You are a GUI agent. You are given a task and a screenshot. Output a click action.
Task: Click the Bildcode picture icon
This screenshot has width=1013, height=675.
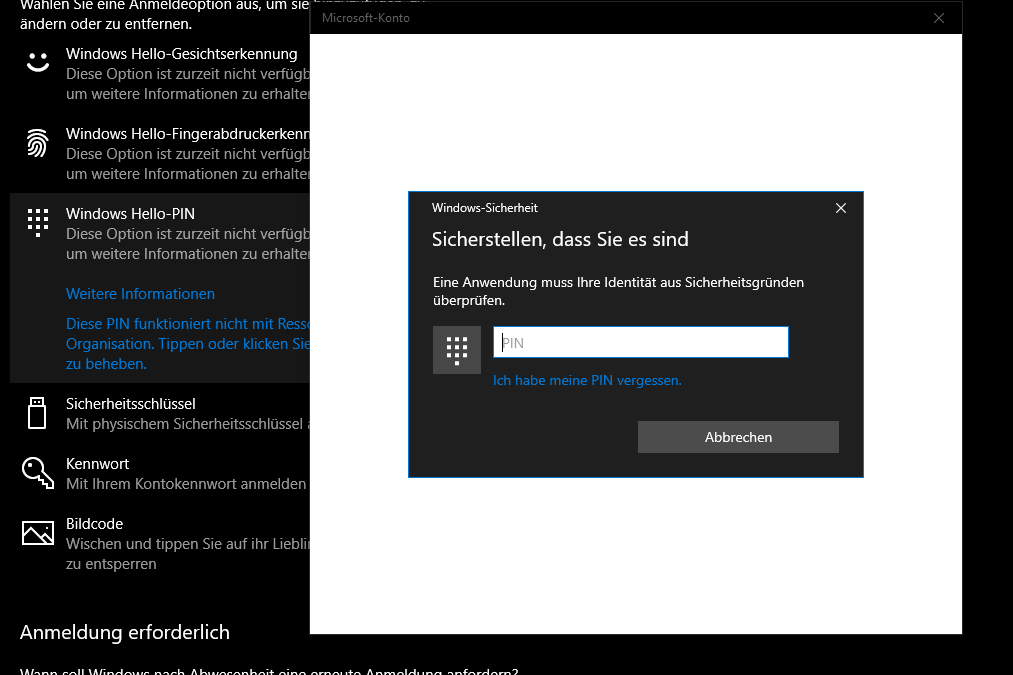click(x=37, y=533)
